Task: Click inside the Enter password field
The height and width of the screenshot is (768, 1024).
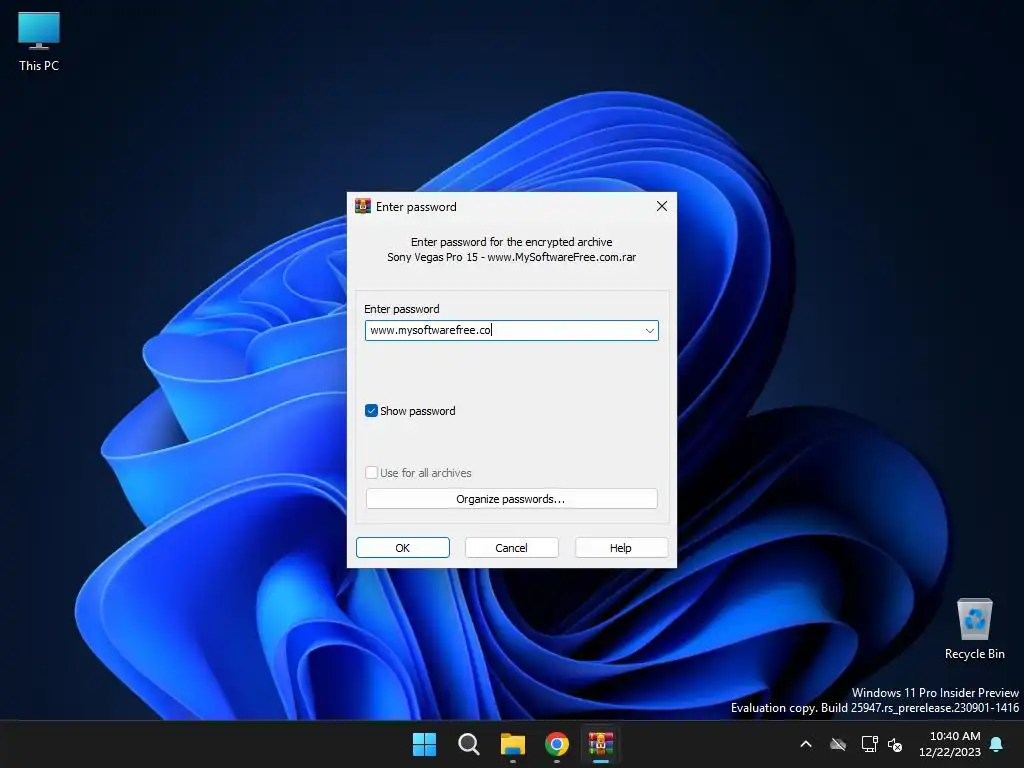Action: coord(511,330)
